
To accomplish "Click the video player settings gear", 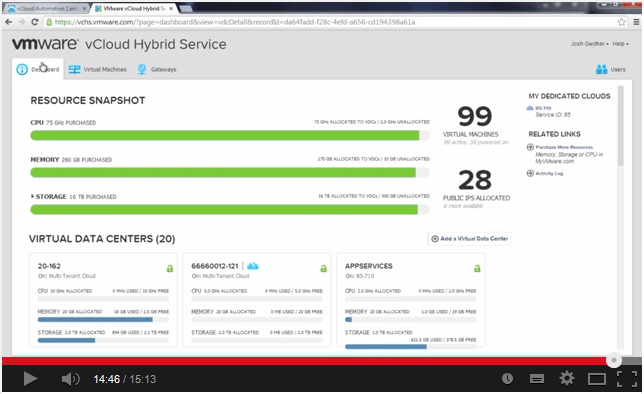I will 567,378.
